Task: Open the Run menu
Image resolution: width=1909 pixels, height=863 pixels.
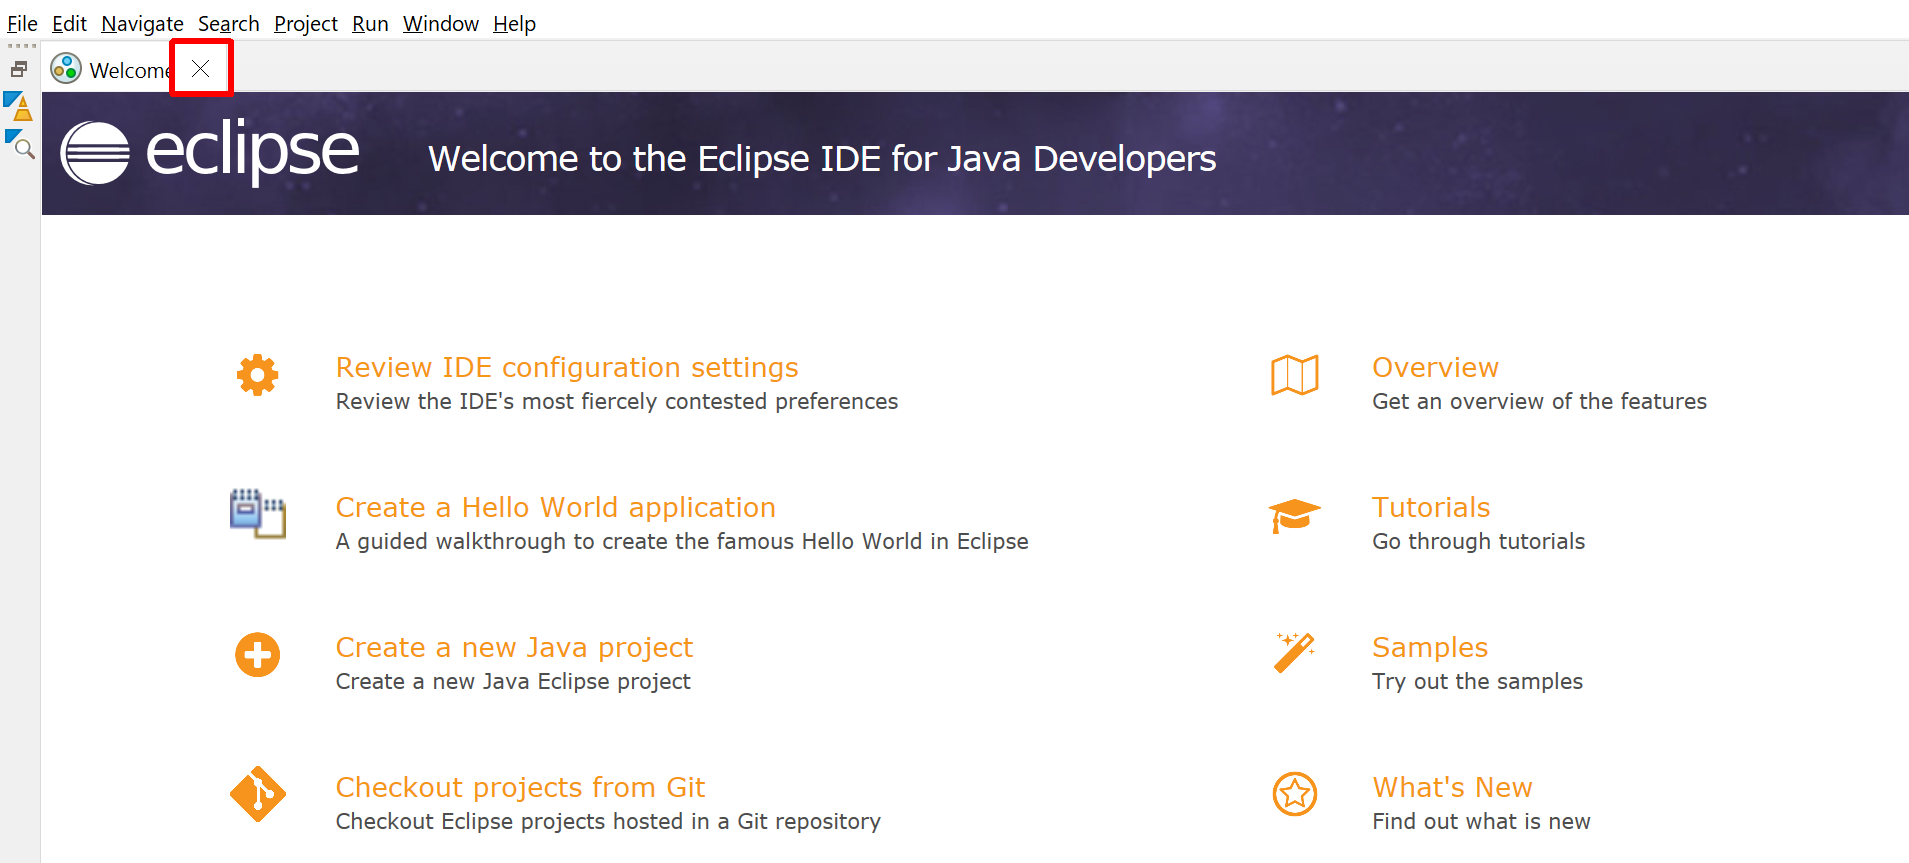Action: click(x=370, y=23)
